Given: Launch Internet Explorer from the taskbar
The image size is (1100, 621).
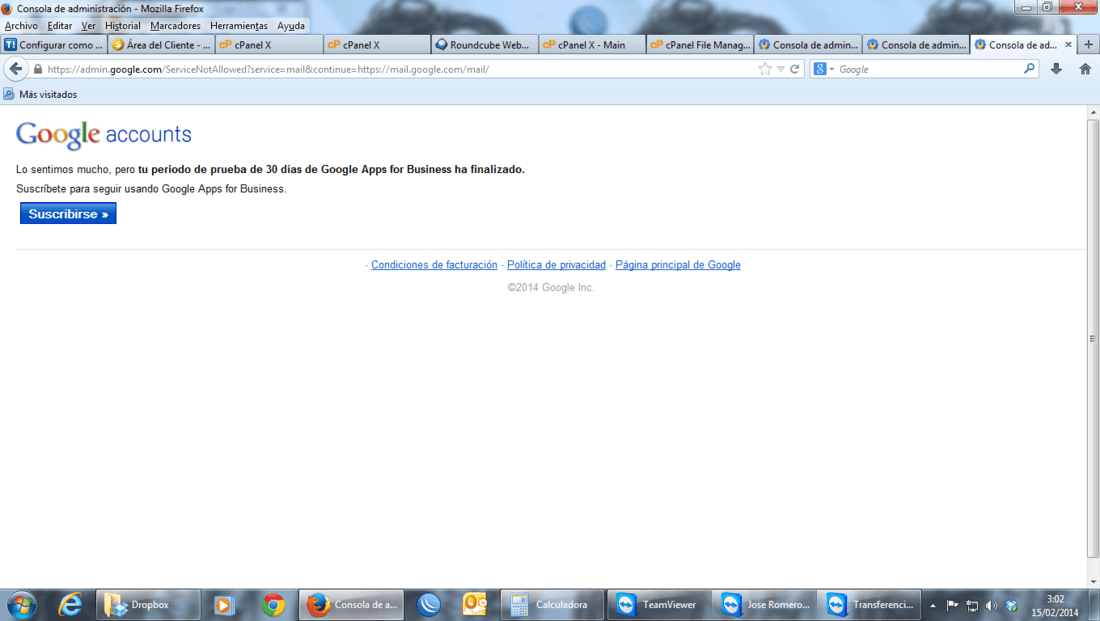Looking at the screenshot, I should click(69, 605).
